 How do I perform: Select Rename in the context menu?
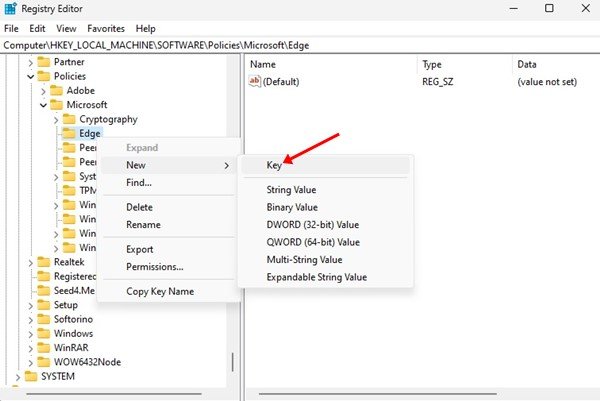click(168, 225)
